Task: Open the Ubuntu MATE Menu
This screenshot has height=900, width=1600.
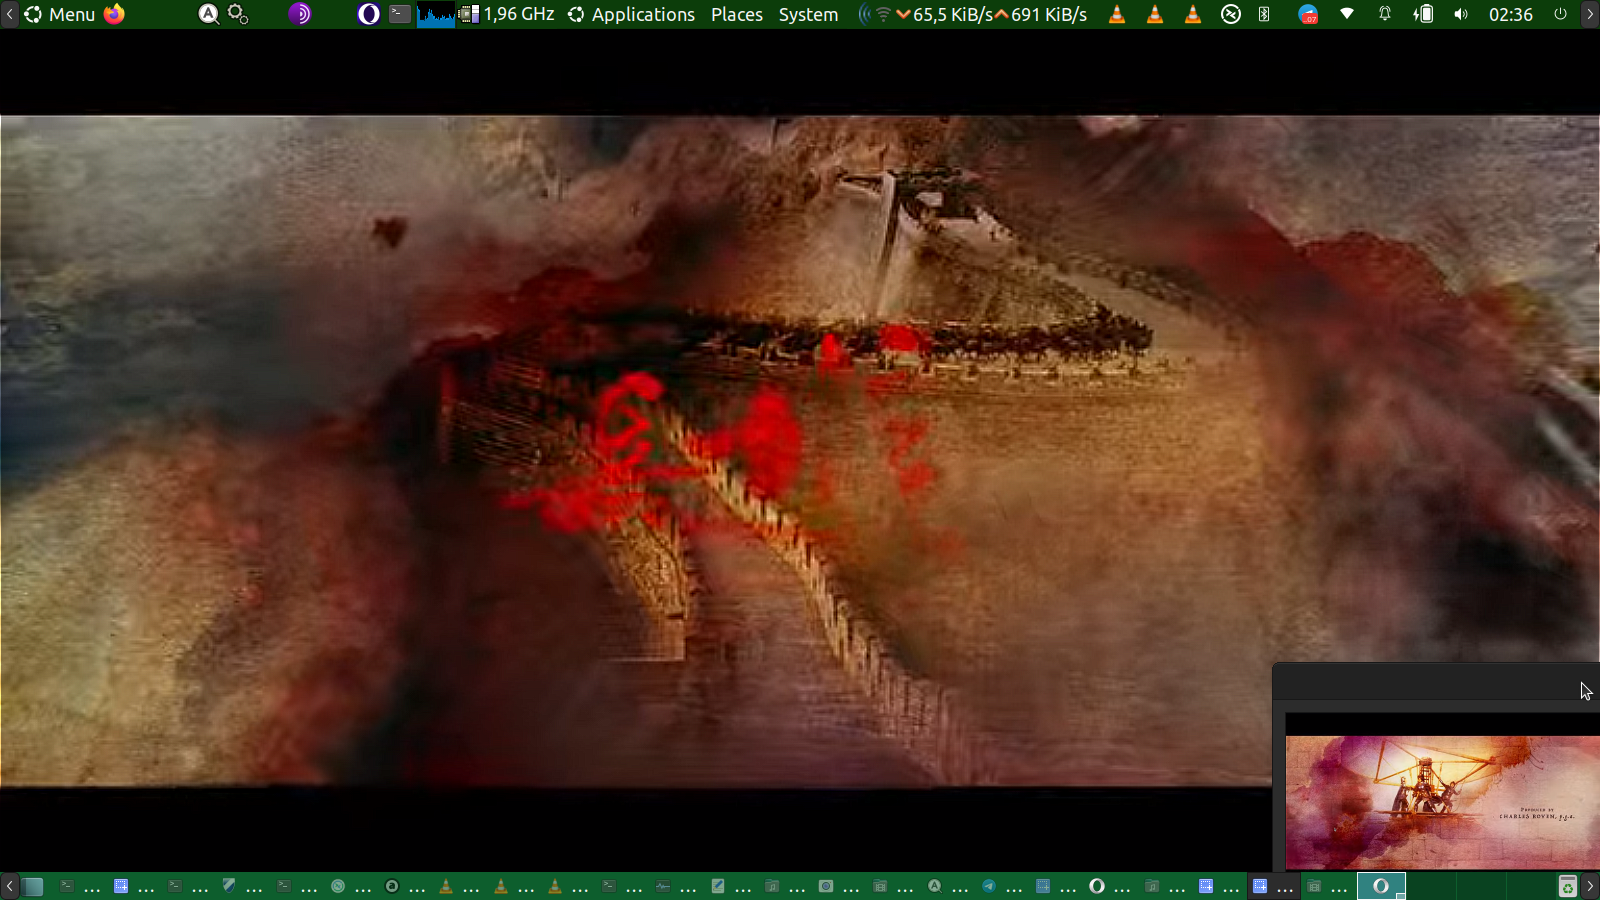Action: (59, 14)
